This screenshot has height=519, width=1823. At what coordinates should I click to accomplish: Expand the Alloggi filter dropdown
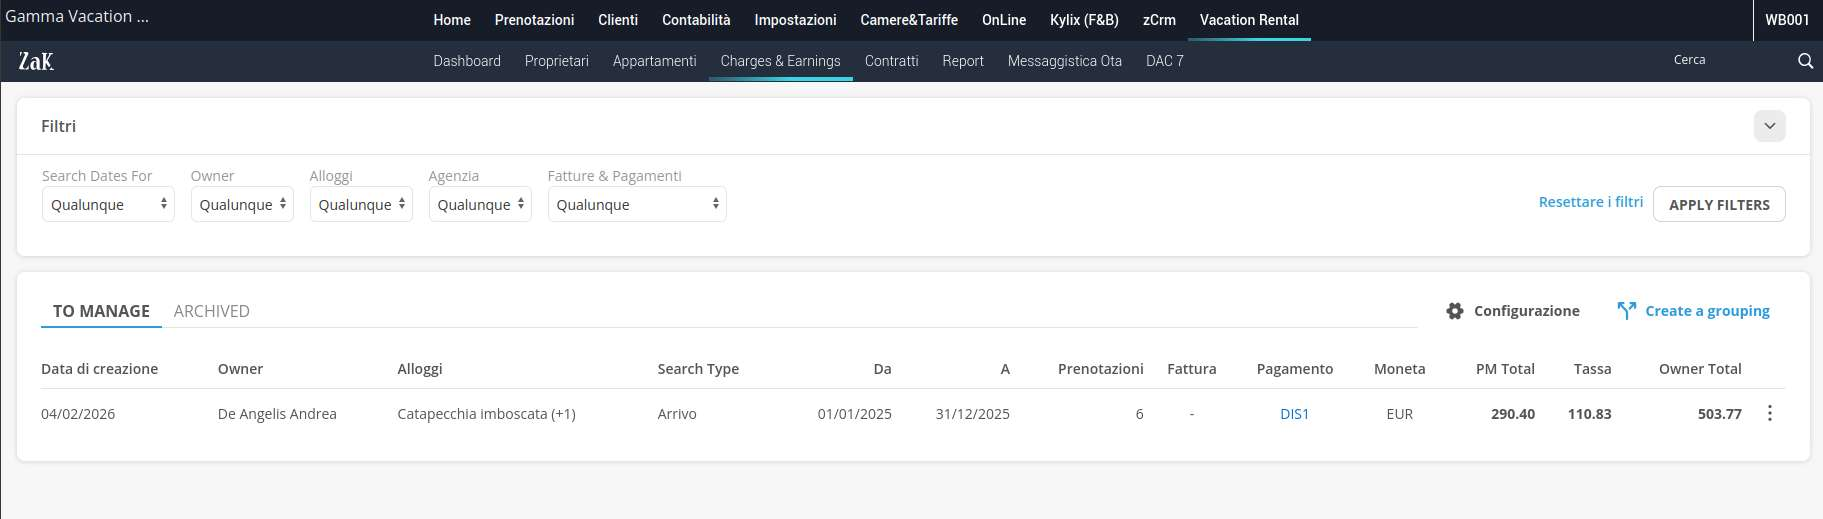click(361, 205)
